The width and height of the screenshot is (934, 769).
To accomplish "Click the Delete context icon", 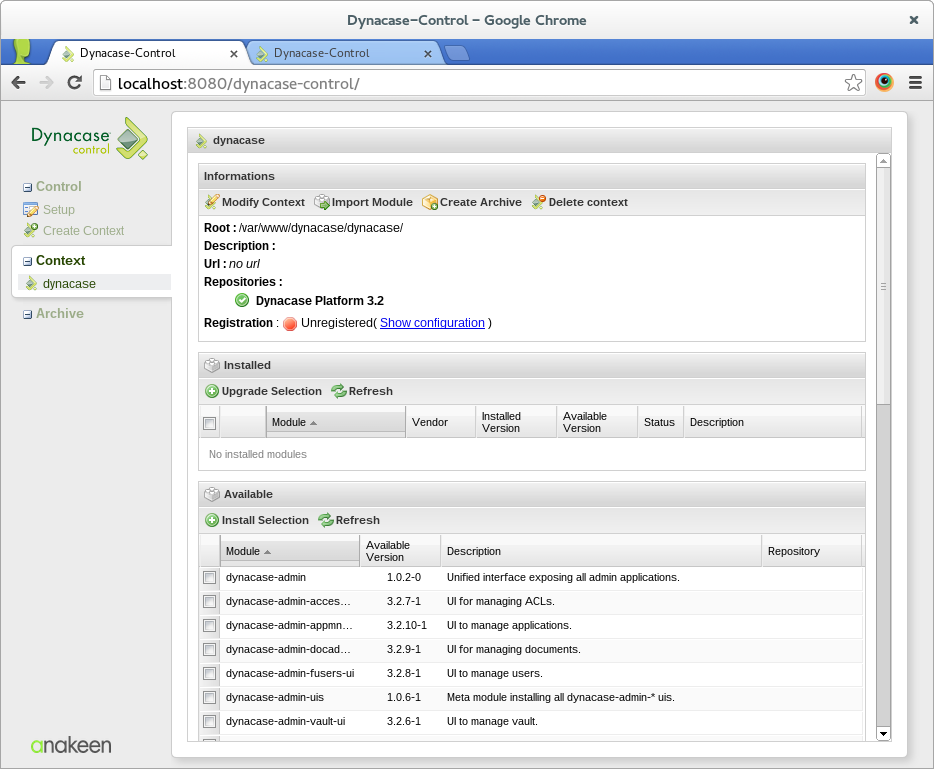I will pos(538,202).
